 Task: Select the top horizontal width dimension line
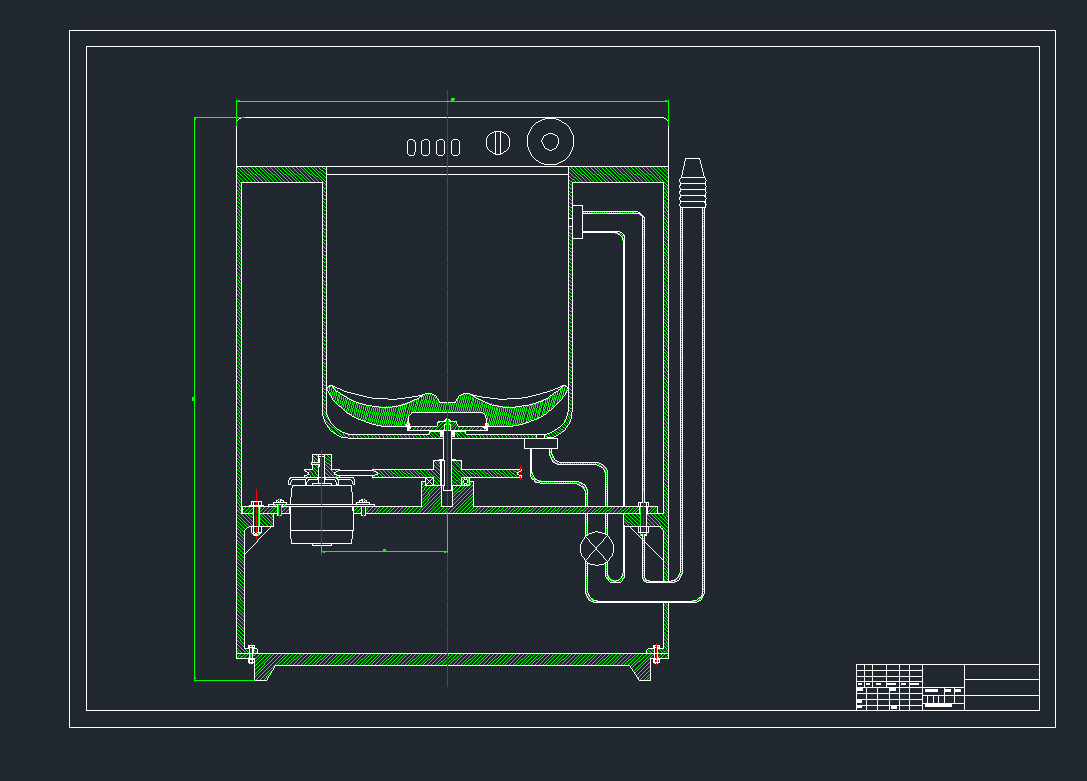(x=452, y=101)
